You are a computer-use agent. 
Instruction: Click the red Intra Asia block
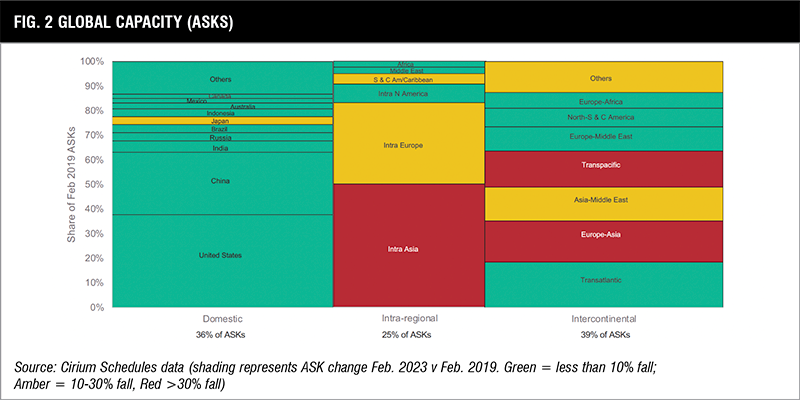tap(409, 245)
